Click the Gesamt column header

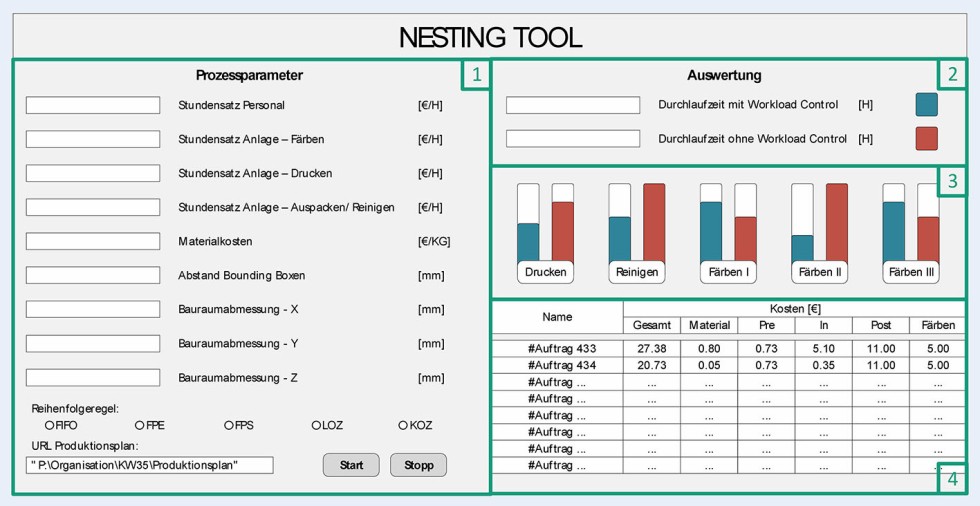[x=652, y=325]
